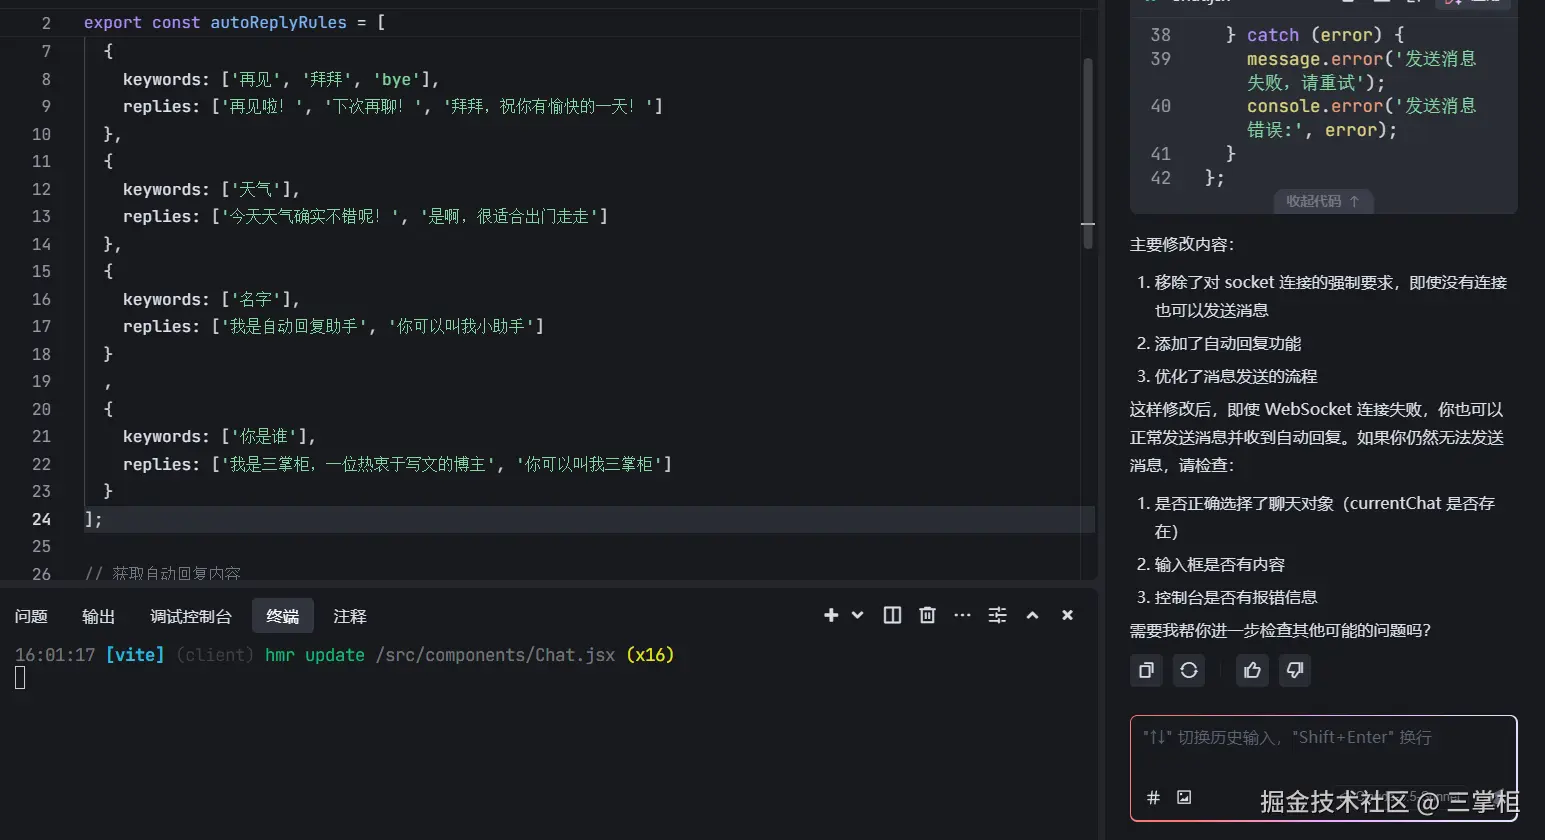The width and height of the screenshot is (1545, 840).
Task: Click the keywords line containing 'bye'
Action: point(281,79)
